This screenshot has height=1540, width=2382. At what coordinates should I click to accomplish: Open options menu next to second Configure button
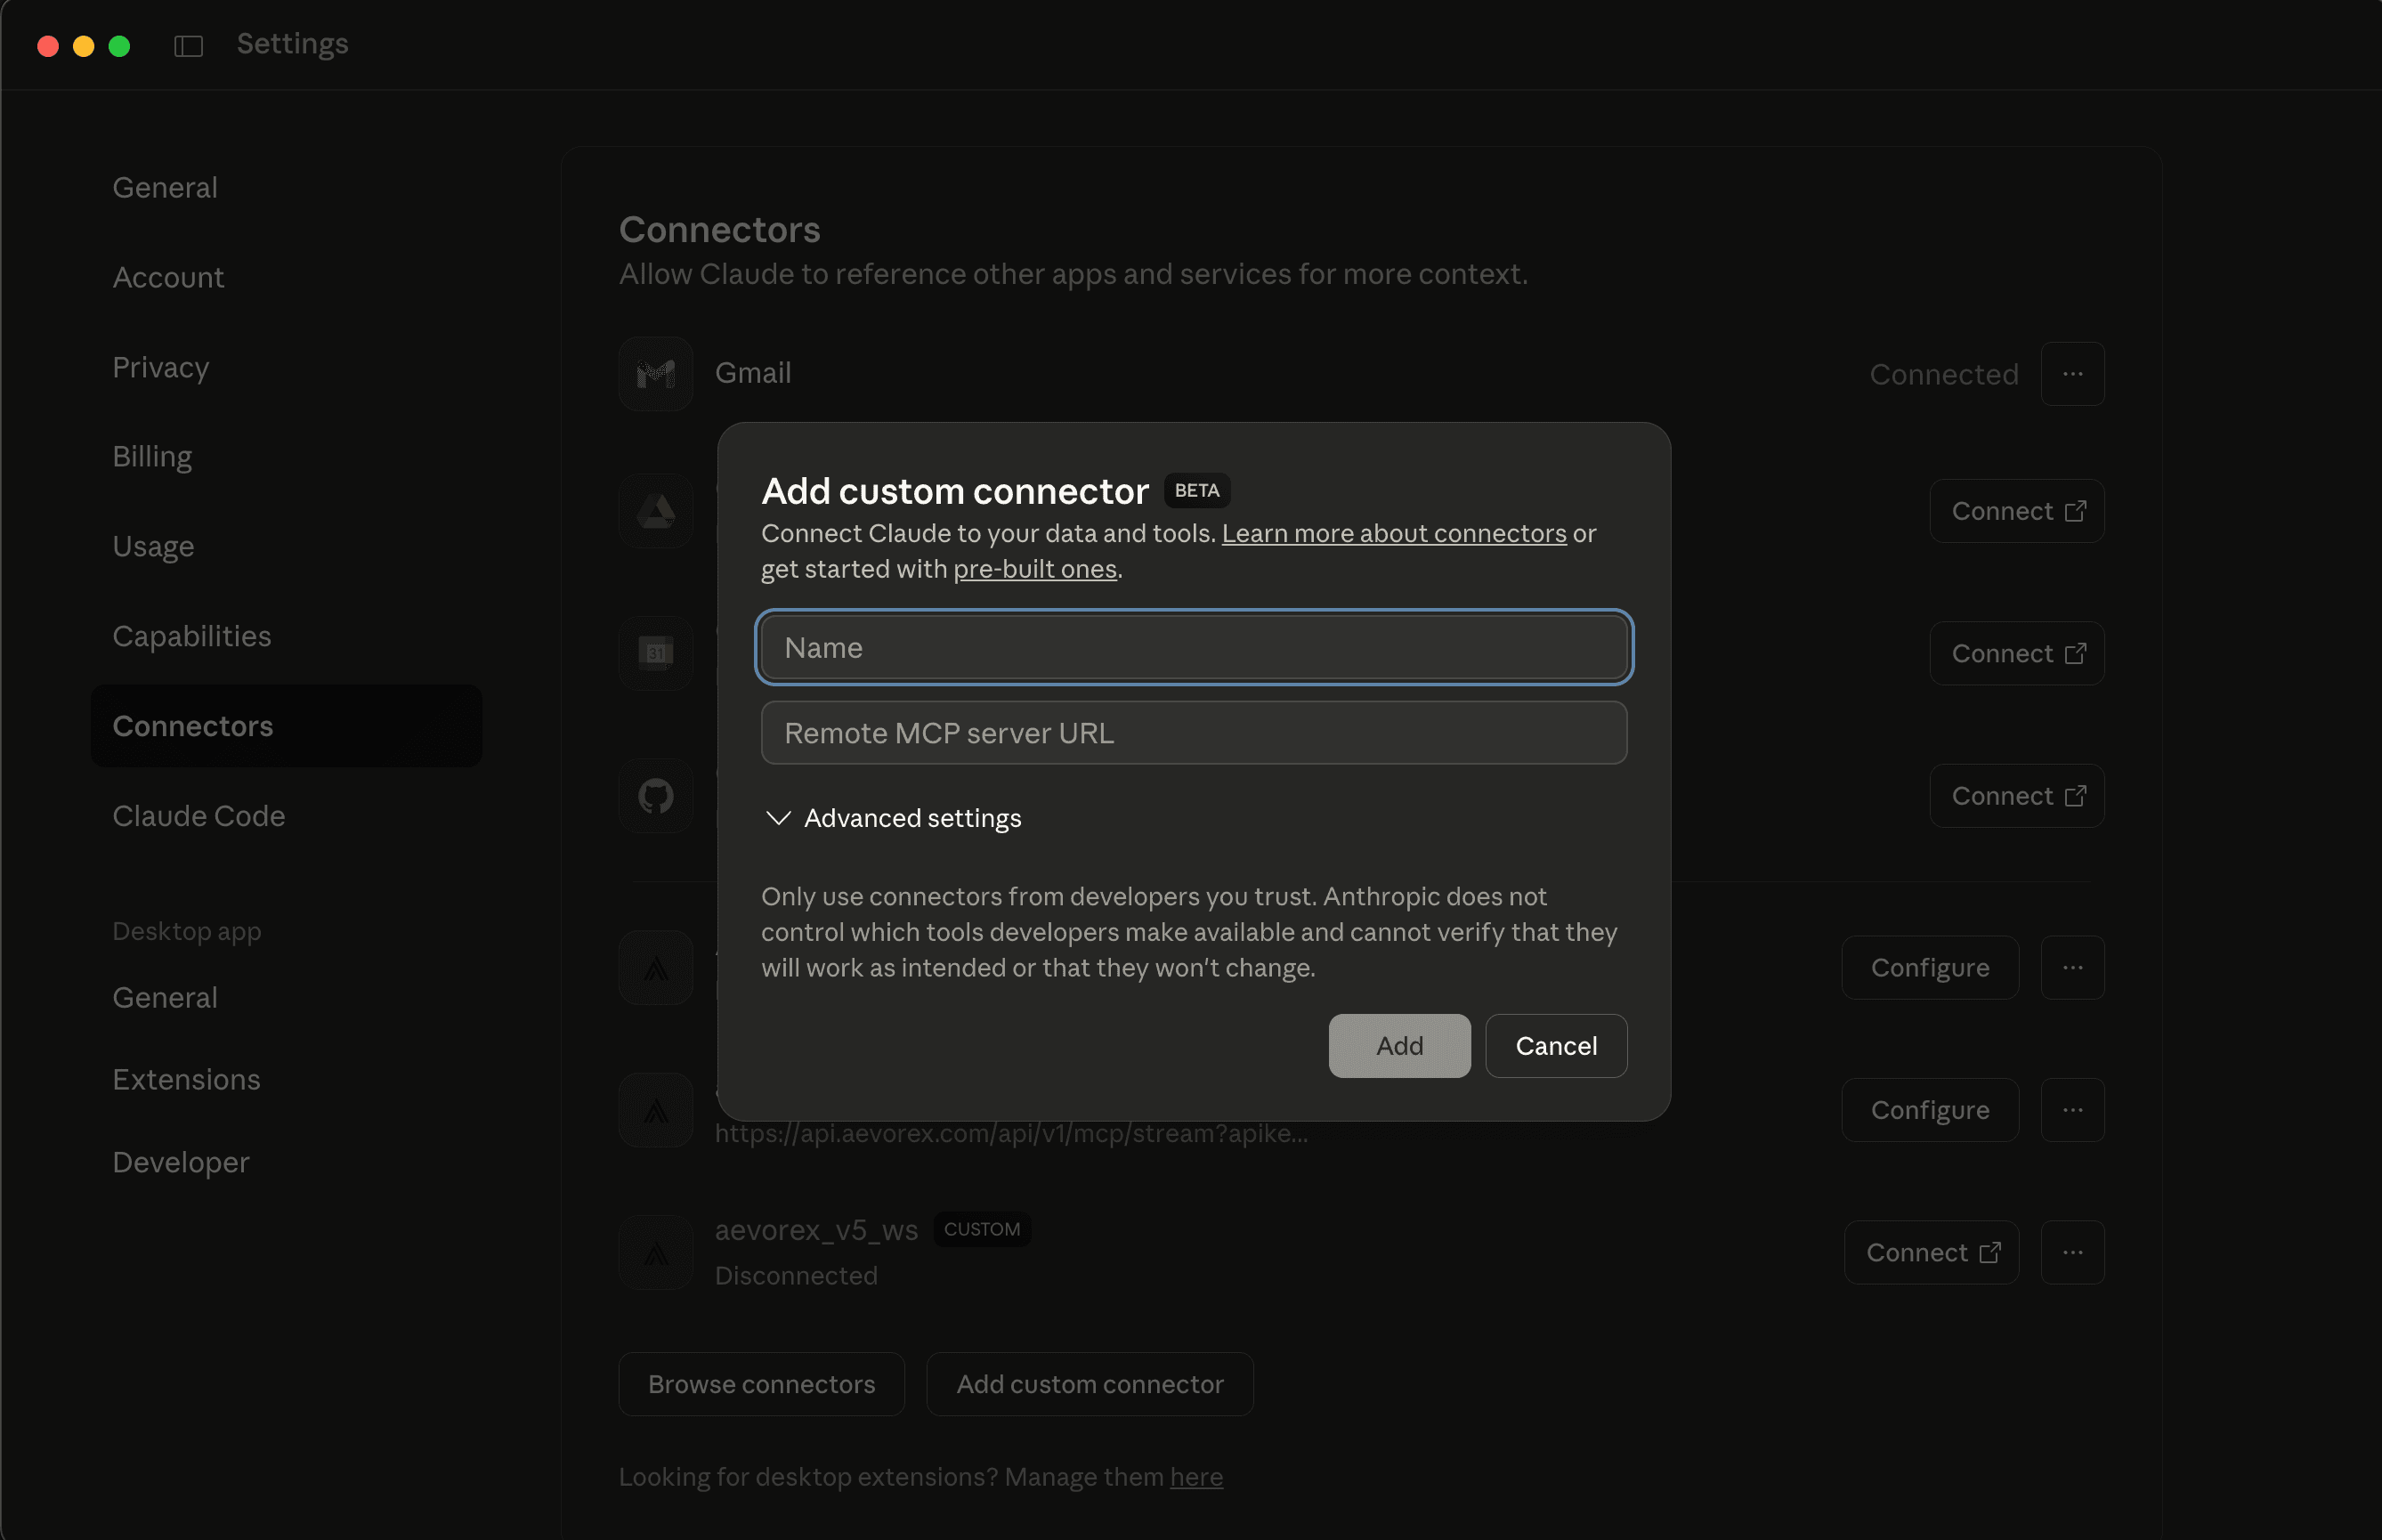click(x=2073, y=1109)
